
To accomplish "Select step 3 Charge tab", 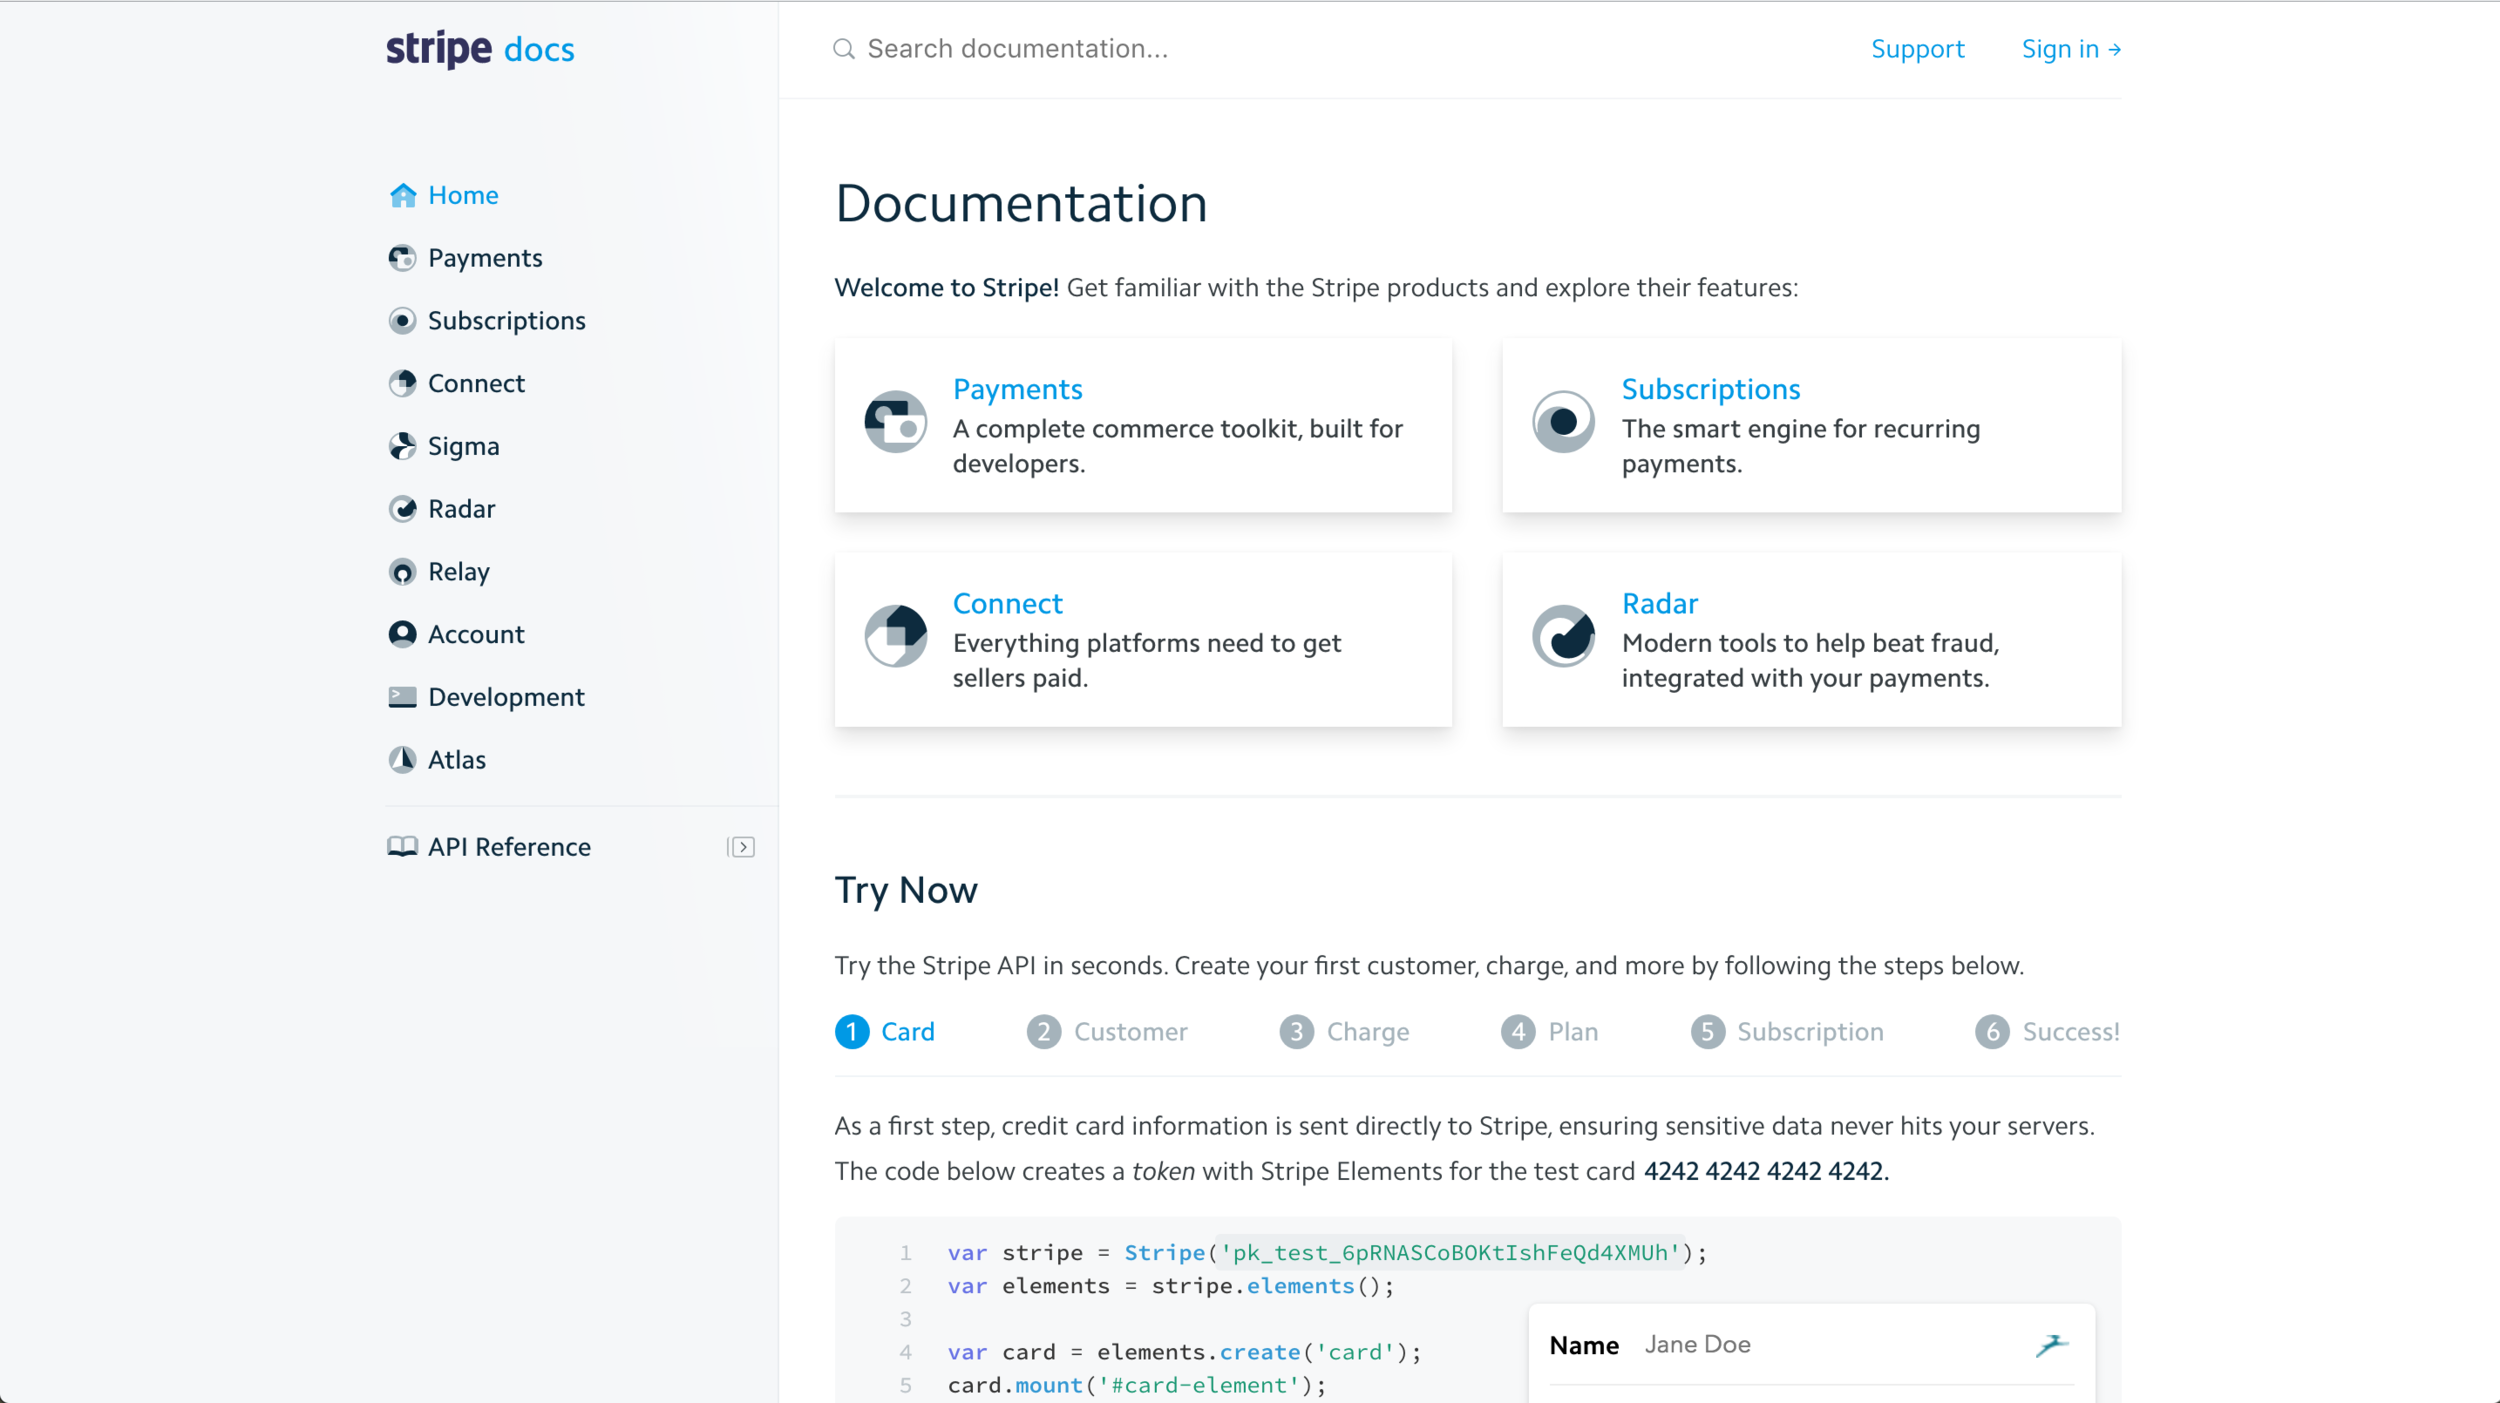I will click(x=1344, y=1031).
